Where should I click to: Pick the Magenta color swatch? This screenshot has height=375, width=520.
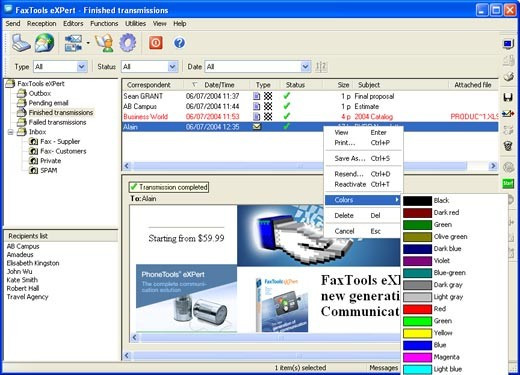(x=417, y=357)
